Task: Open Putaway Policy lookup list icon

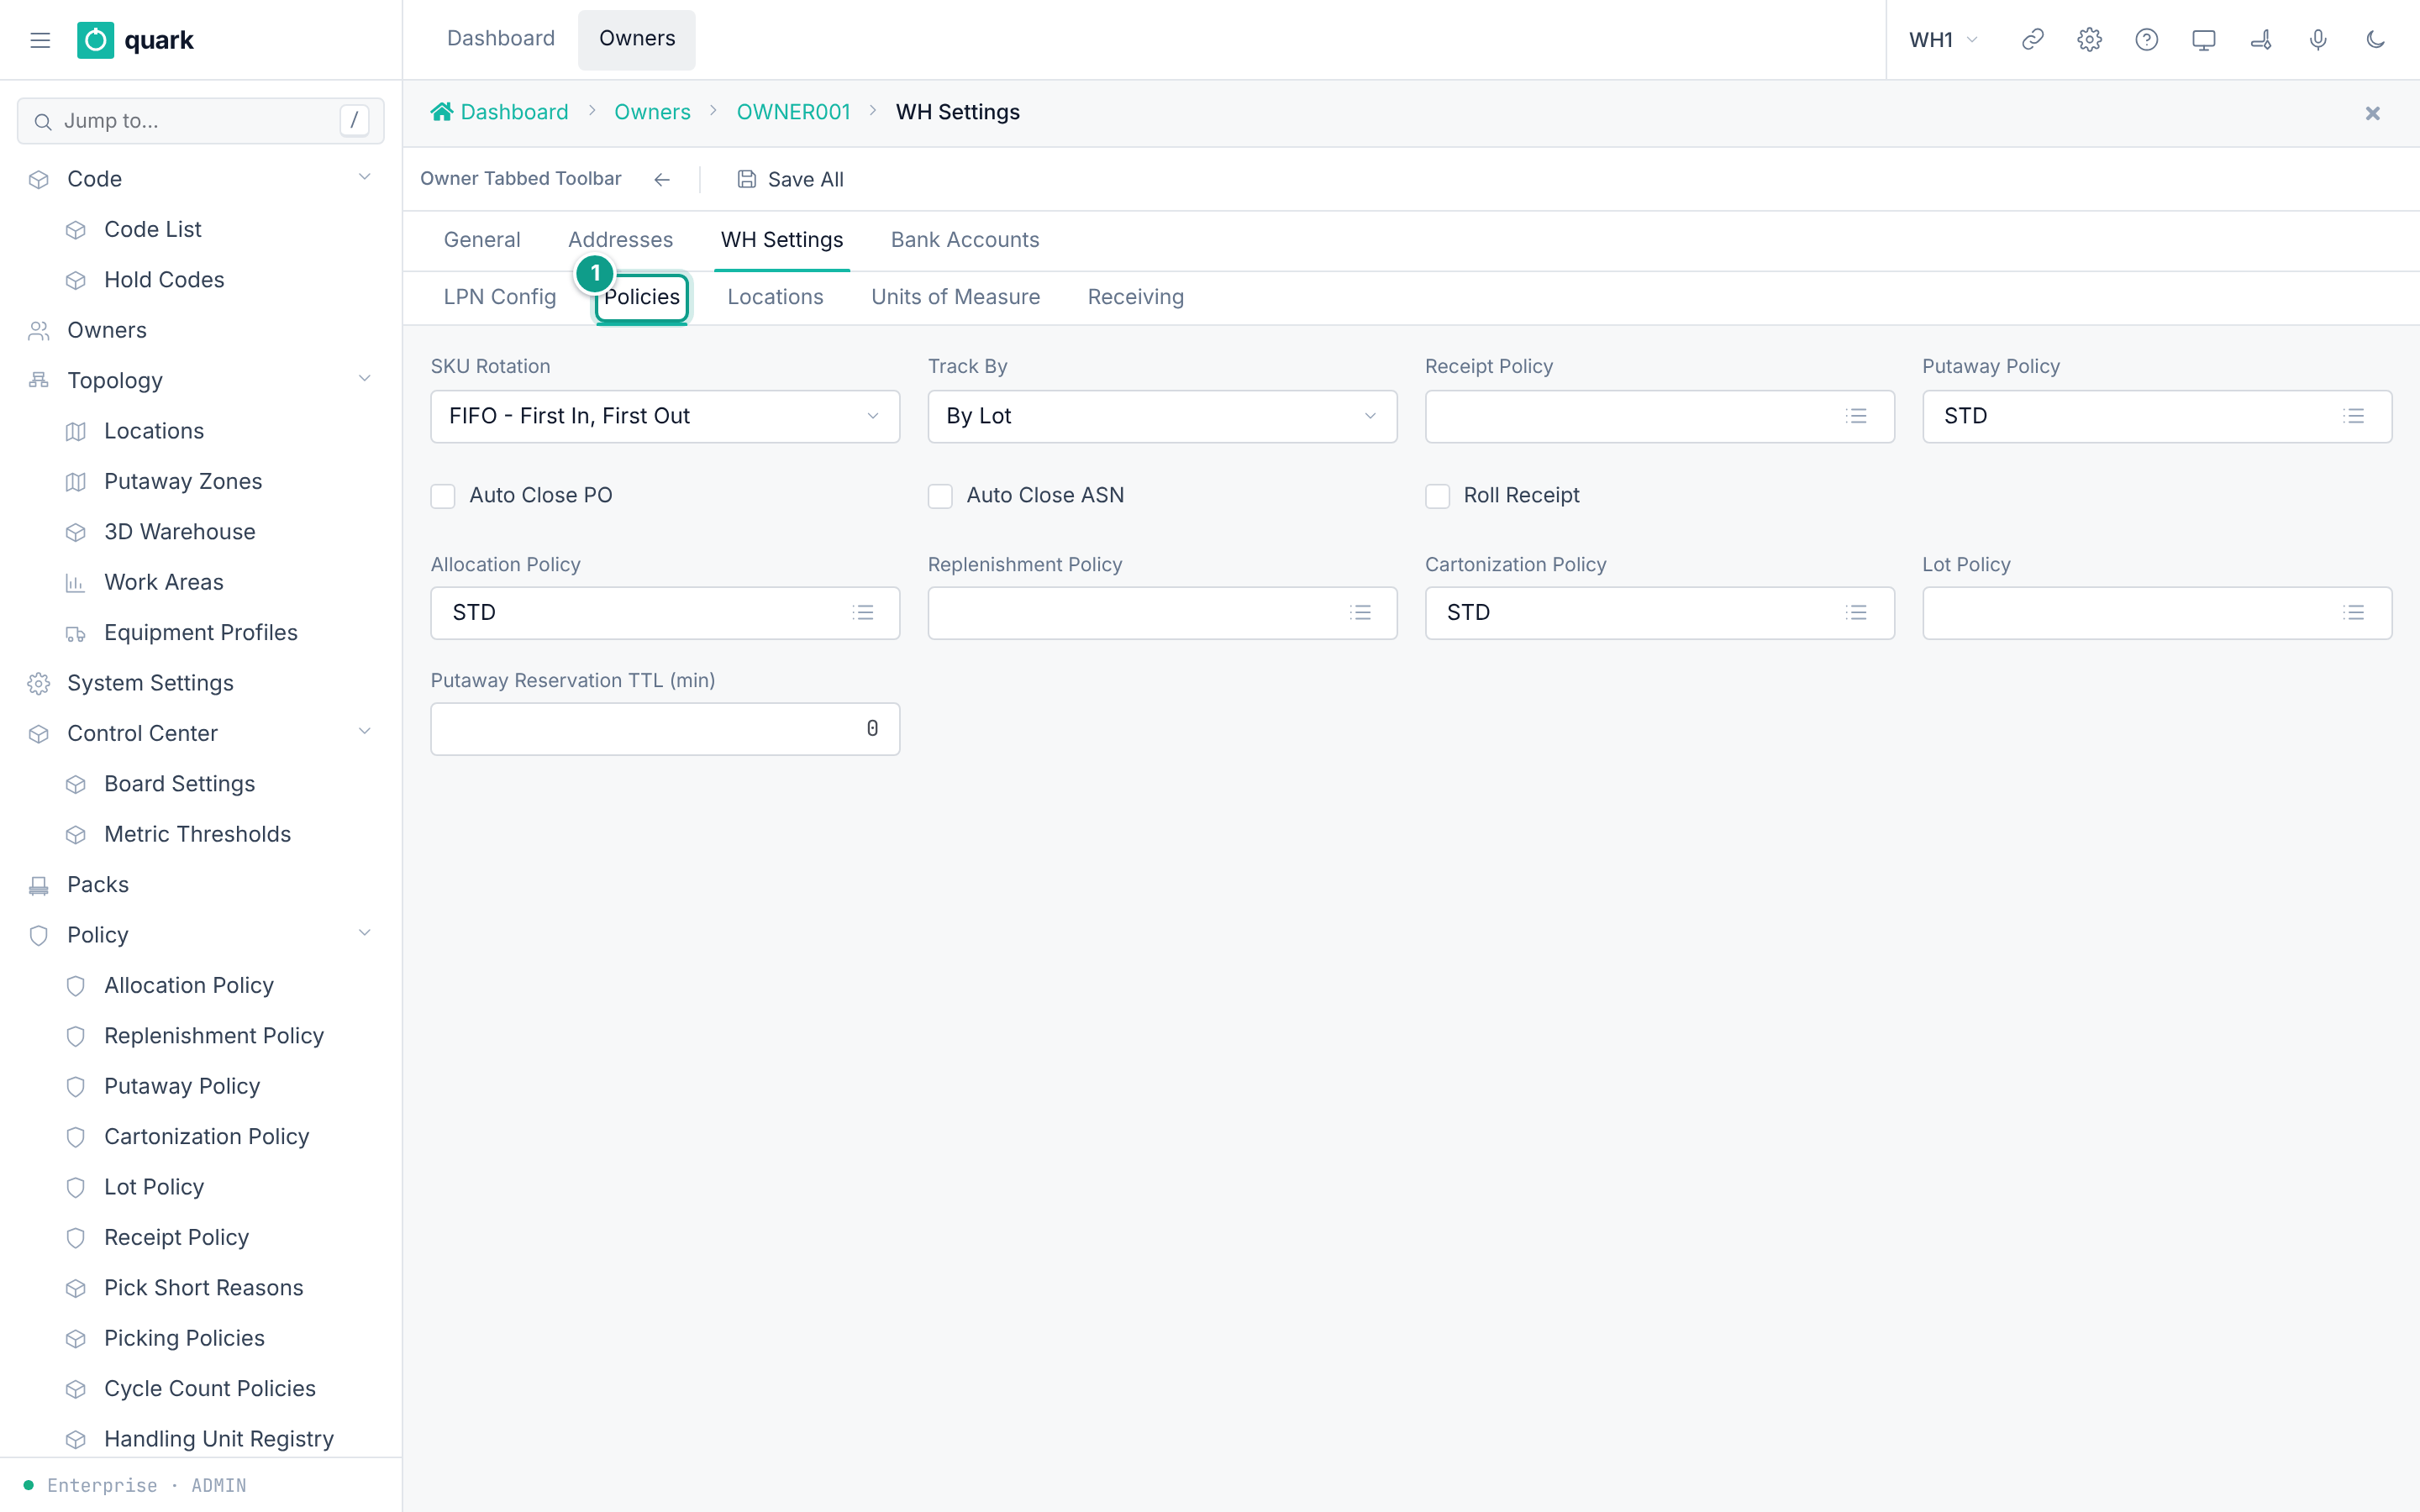Action: (2353, 416)
